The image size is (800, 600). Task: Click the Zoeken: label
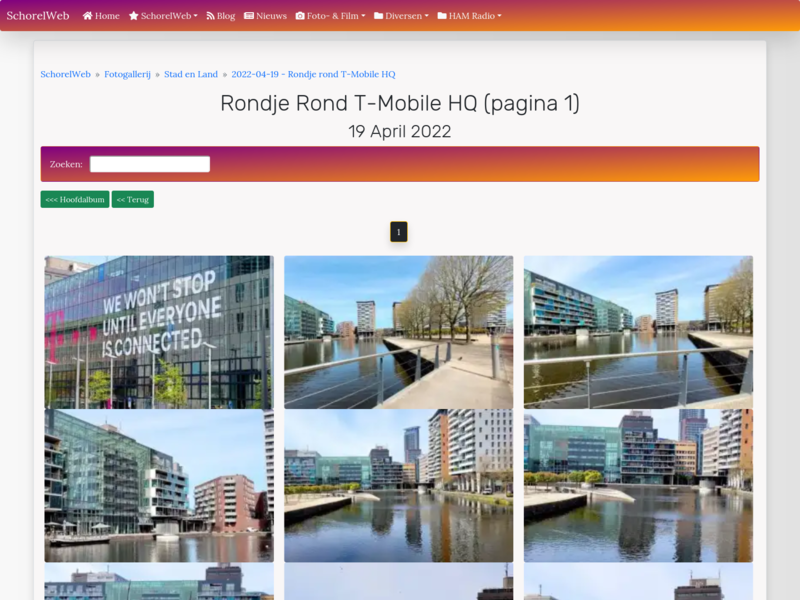tap(66, 164)
